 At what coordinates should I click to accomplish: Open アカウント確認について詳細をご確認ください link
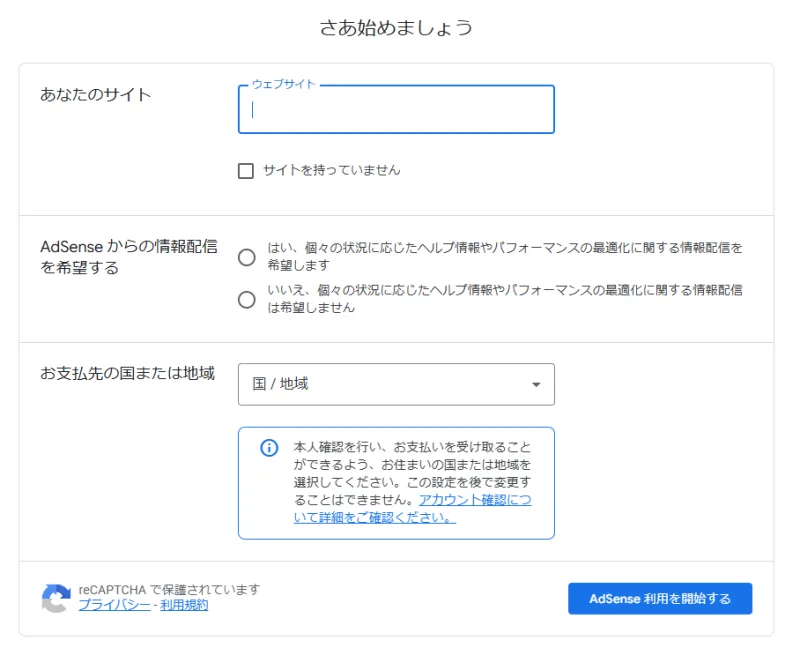coord(412,509)
